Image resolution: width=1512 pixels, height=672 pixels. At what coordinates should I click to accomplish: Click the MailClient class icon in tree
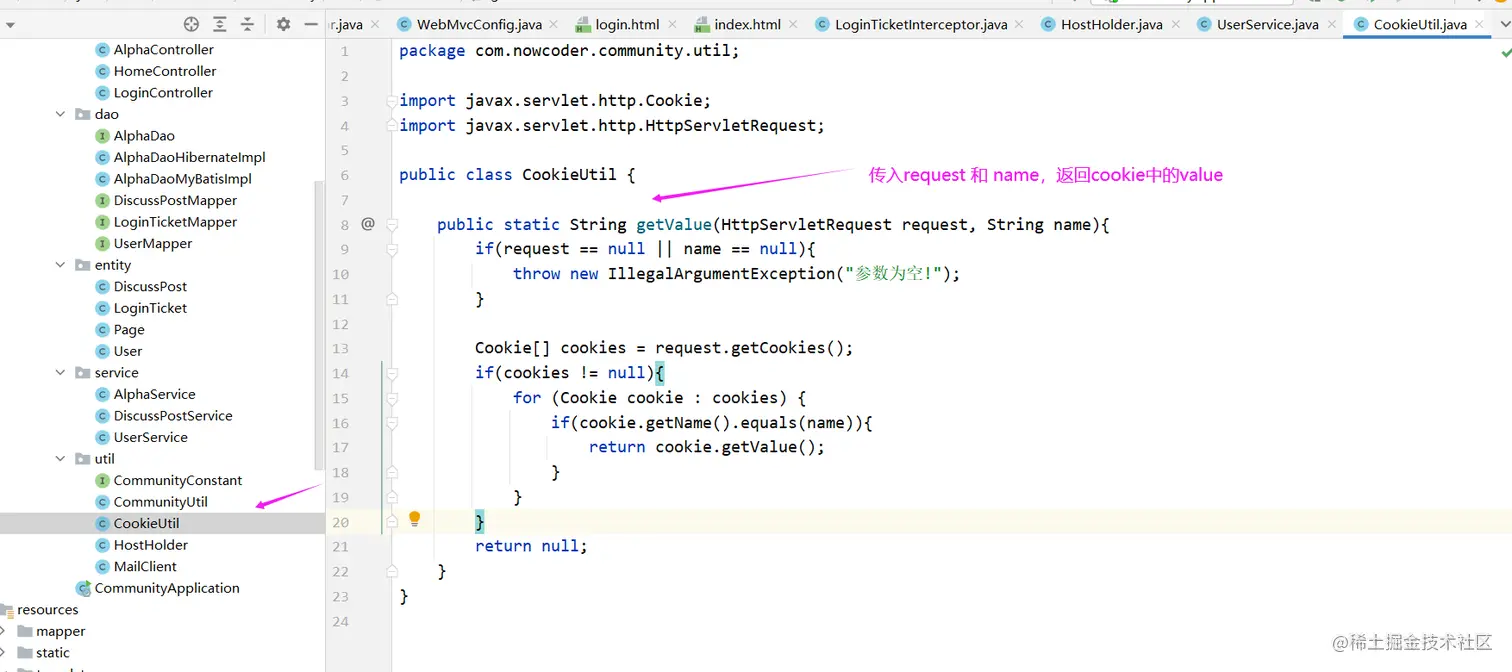[x=102, y=566]
